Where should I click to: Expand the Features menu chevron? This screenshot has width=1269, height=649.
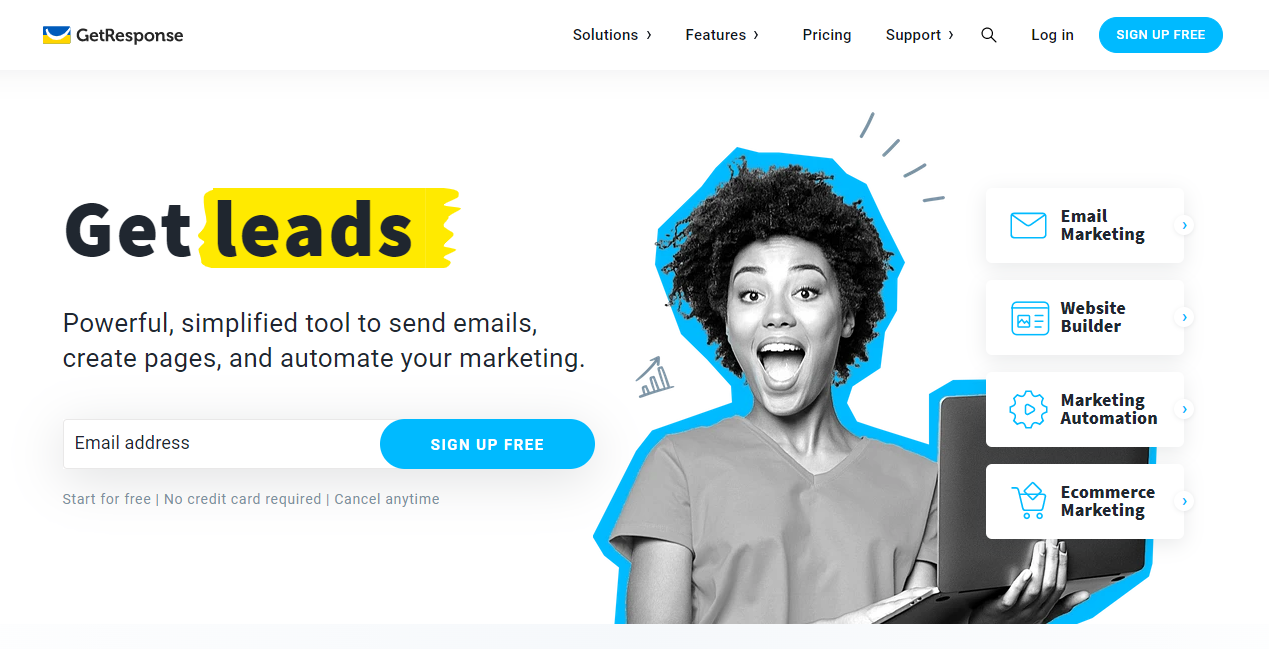[756, 35]
